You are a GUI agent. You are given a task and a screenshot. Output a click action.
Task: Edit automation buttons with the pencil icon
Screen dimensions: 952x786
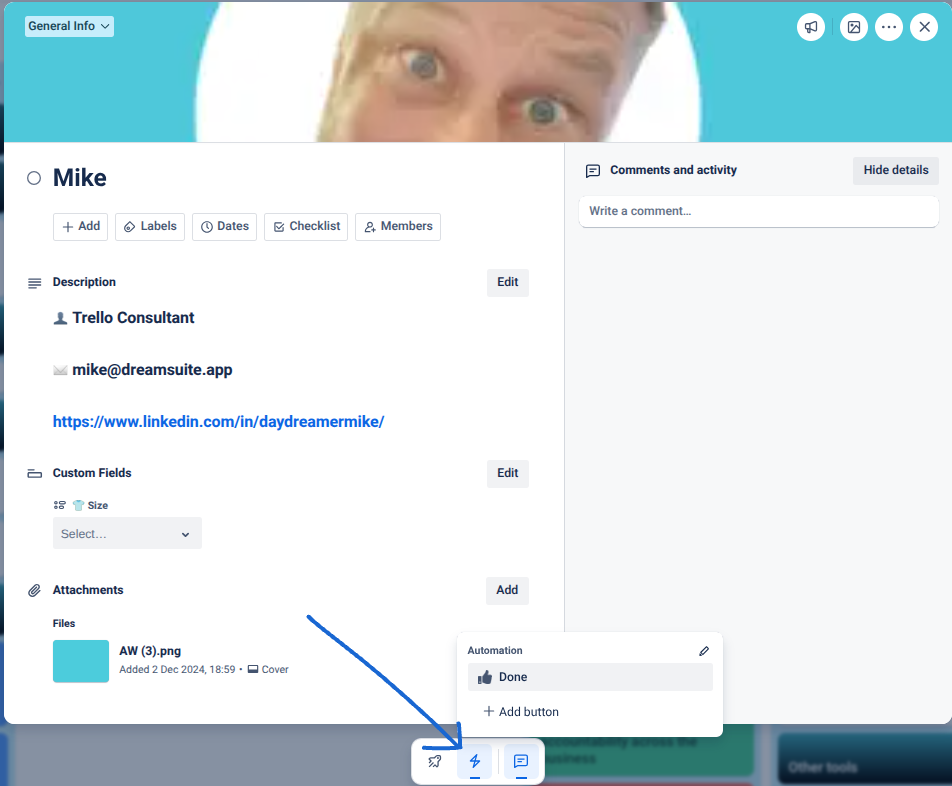tap(704, 650)
